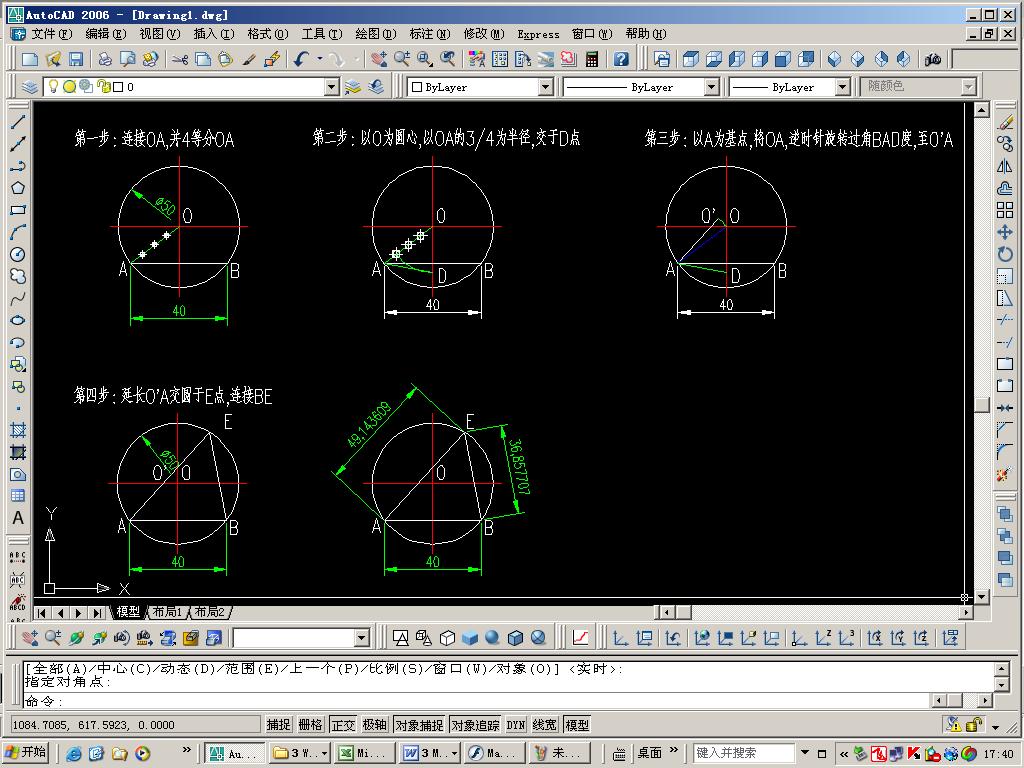Open the Express menu

click(538, 34)
